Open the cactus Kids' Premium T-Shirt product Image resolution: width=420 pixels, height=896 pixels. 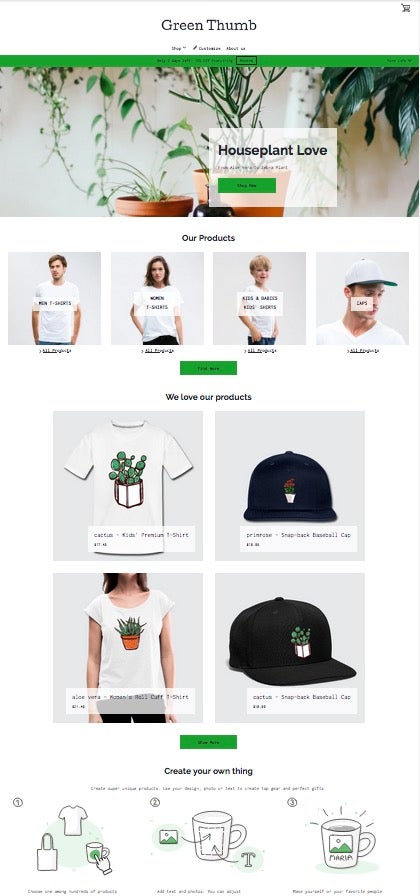click(x=128, y=486)
